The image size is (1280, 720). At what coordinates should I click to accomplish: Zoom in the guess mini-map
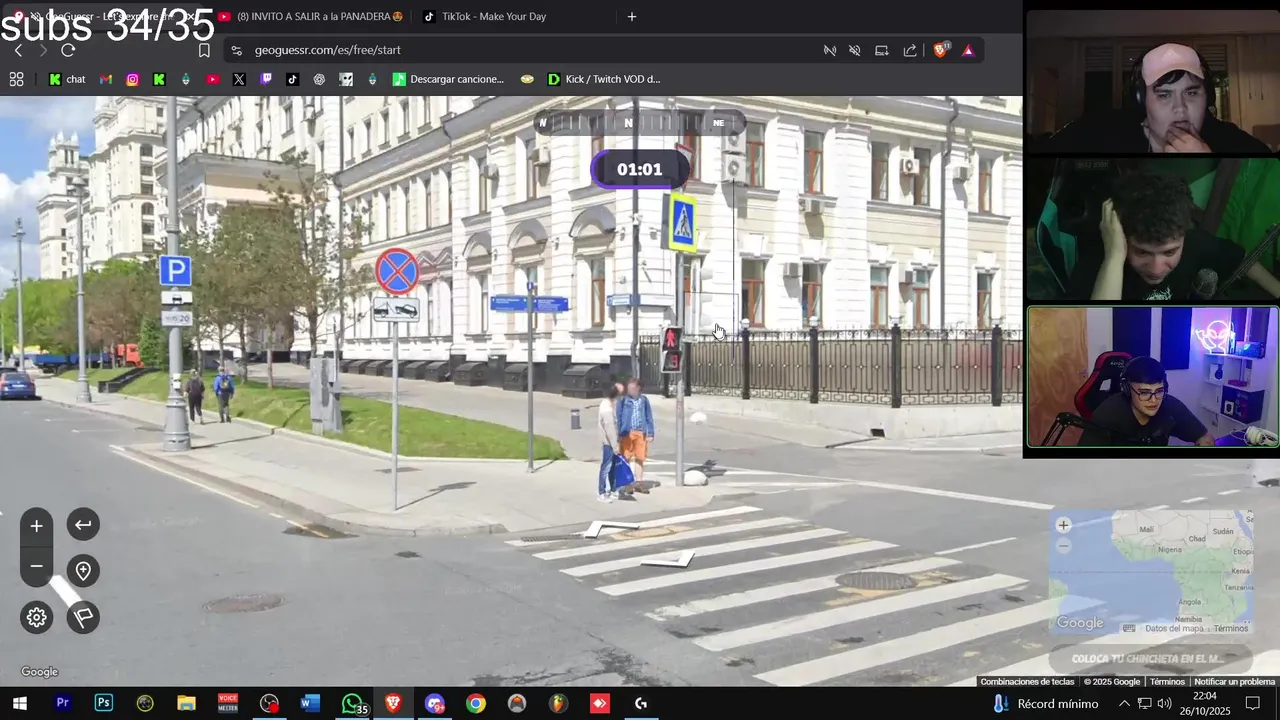(1063, 525)
